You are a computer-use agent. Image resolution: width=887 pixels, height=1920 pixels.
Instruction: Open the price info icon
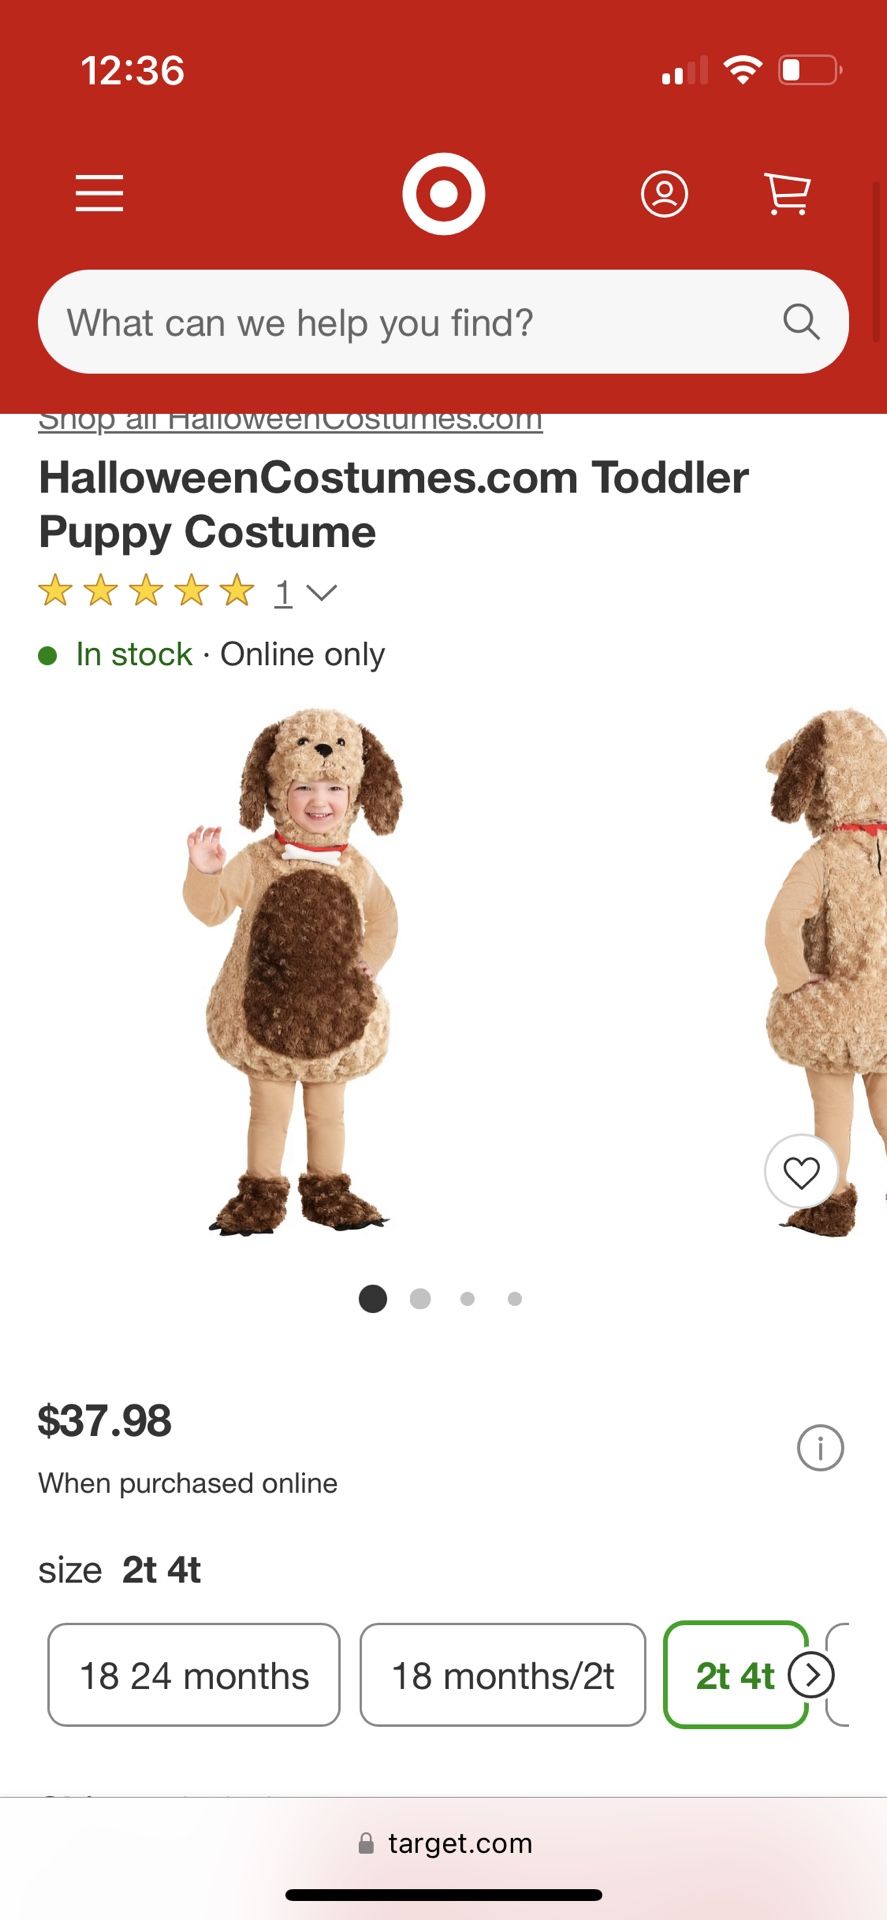(820, 1447)
